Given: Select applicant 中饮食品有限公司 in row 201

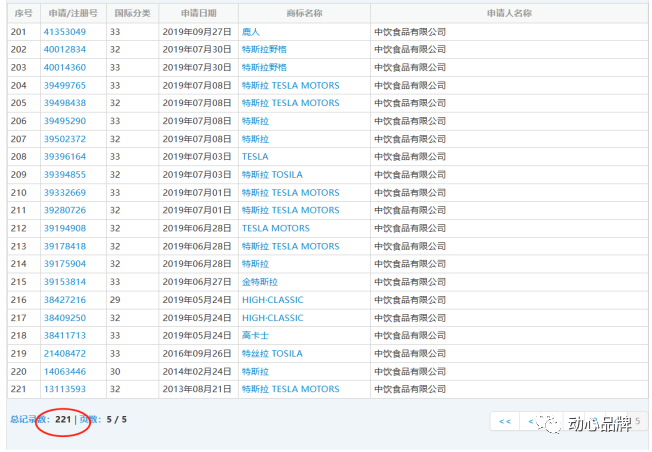Looking at the screenshot, I should tap(410, 32).
